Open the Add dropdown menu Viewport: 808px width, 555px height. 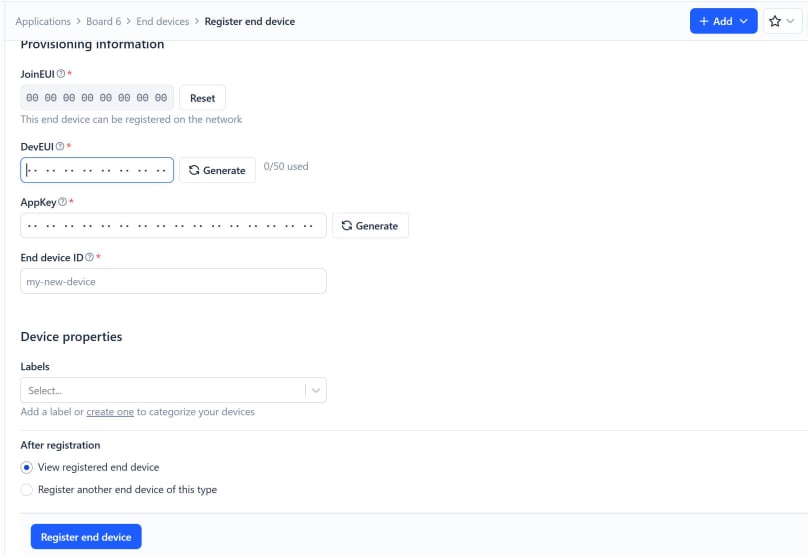(x=723, y=21)
